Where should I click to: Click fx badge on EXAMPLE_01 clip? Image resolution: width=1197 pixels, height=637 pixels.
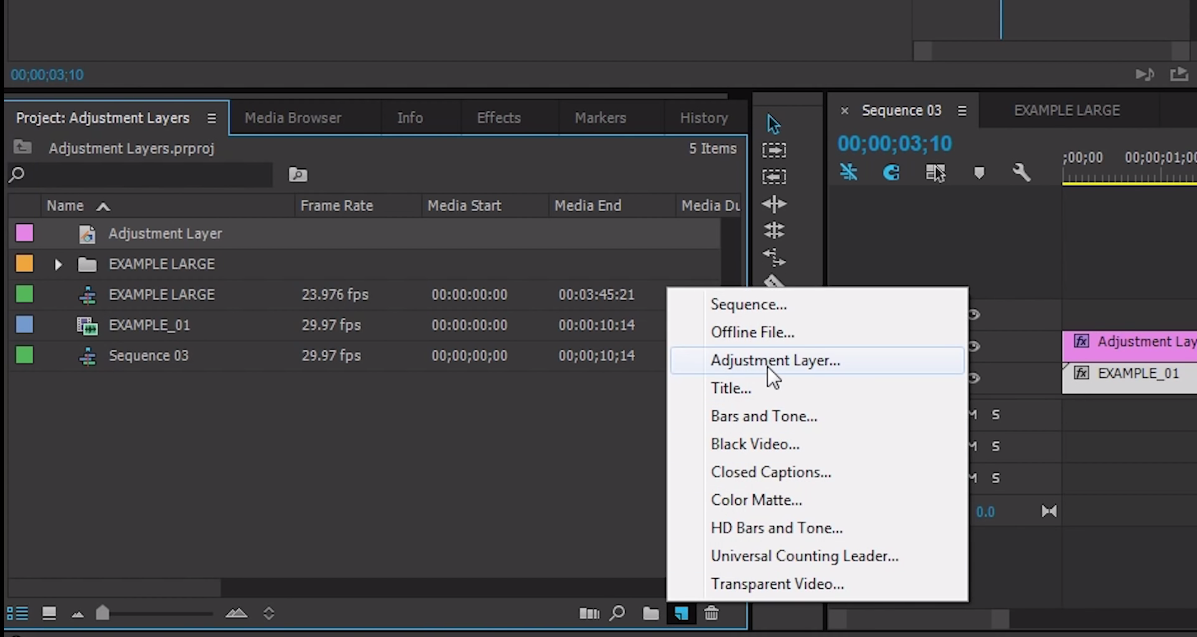tap(1081, 373)
